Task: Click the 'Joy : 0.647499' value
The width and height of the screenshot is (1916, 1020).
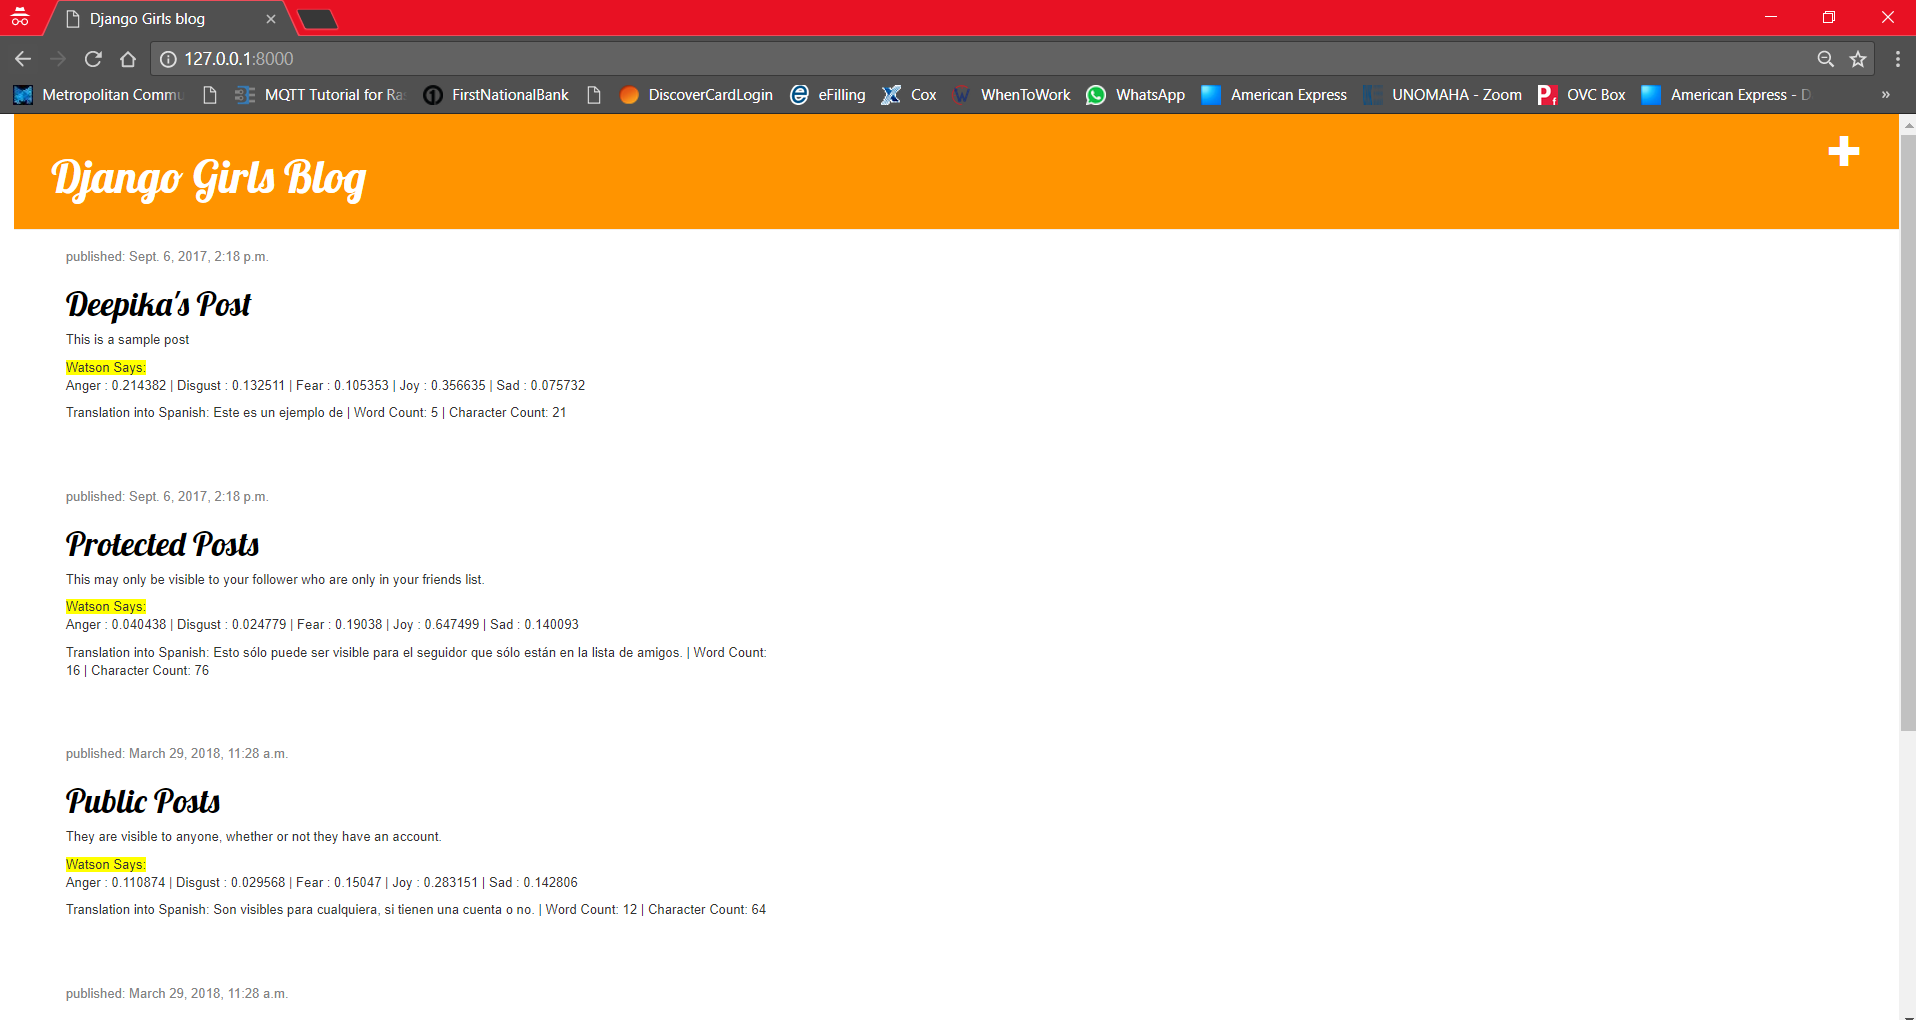Action: coord(436,625)
